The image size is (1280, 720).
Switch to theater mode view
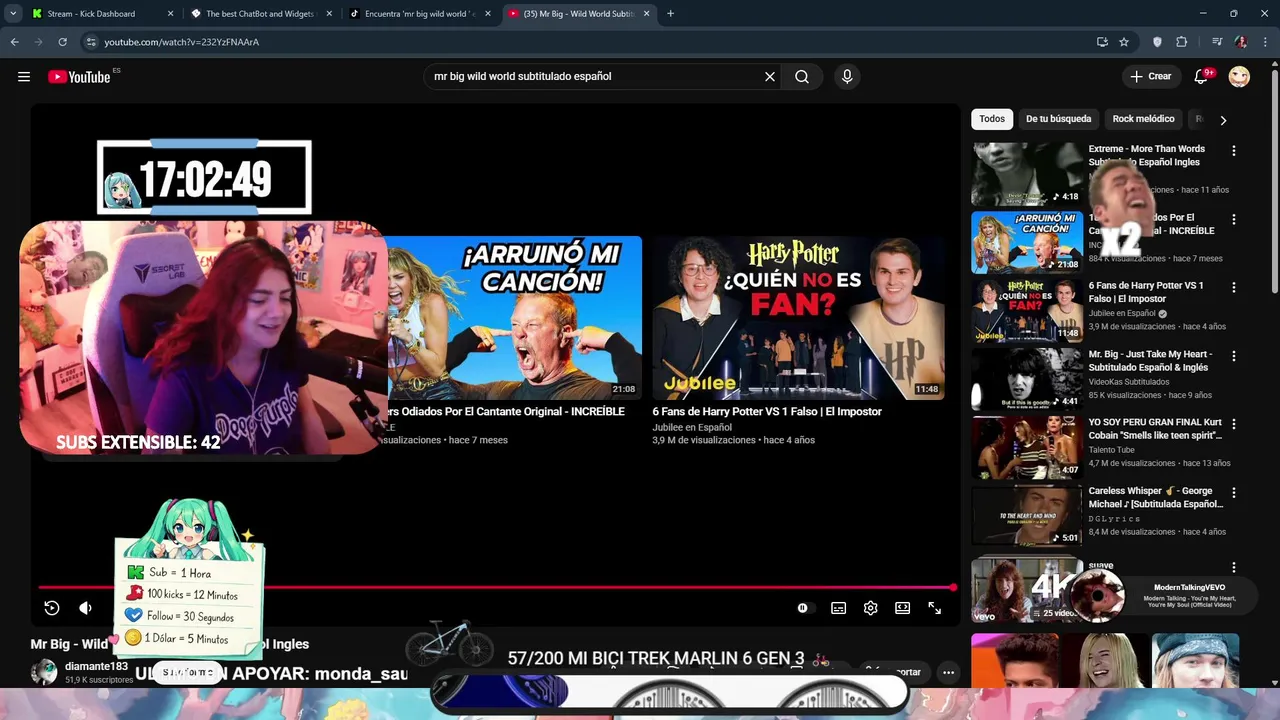[902, 608]
